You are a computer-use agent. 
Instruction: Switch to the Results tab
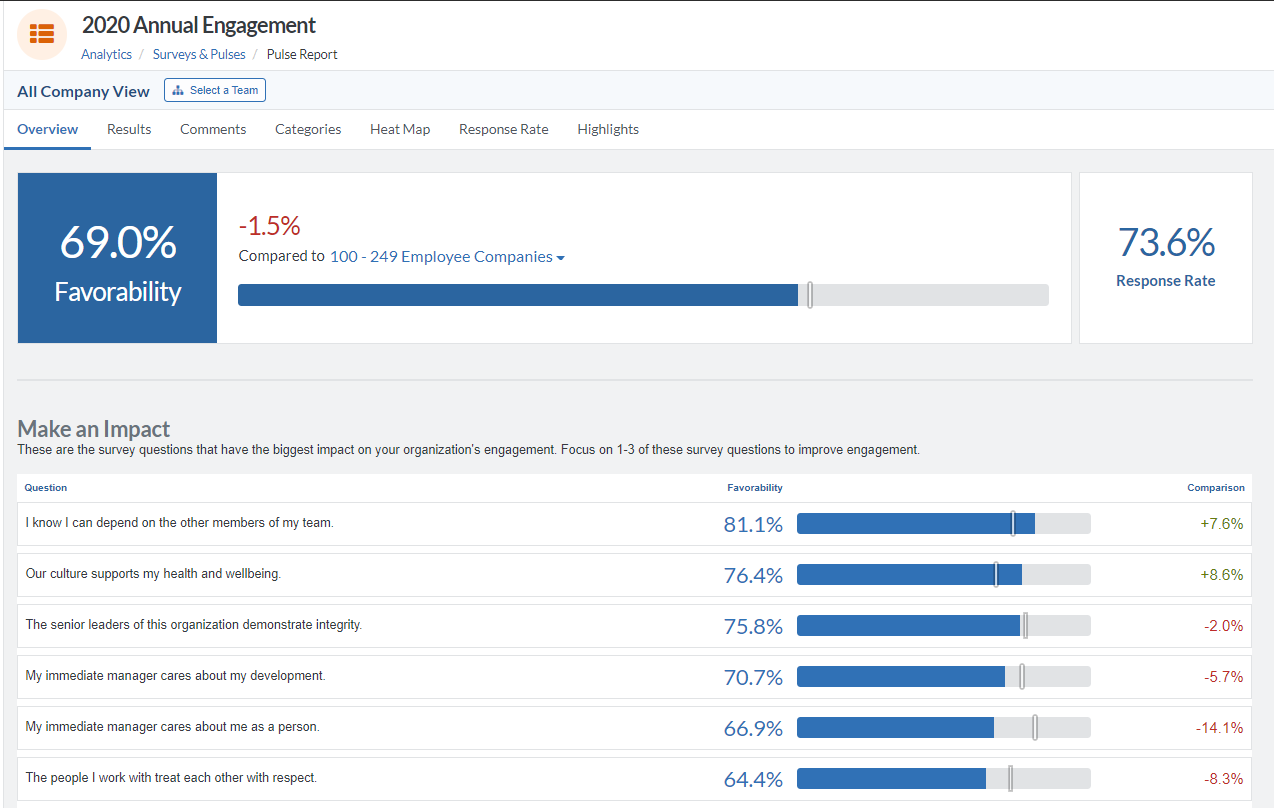(128, 129)
